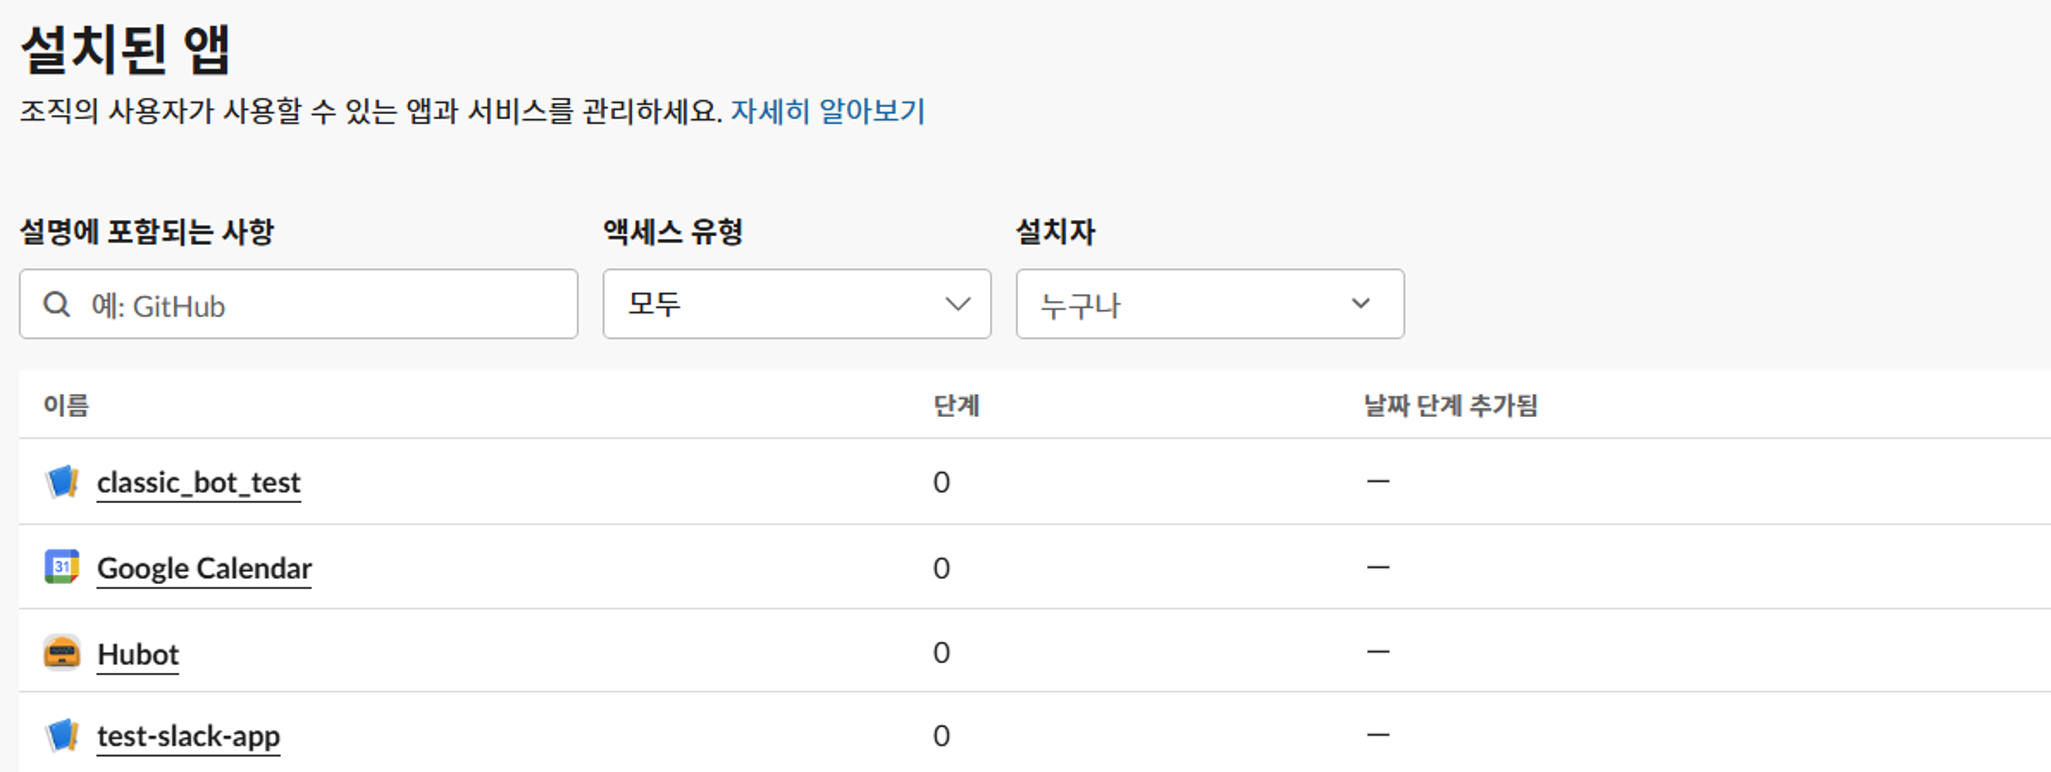This screenshot has width=2051, height=772.
Task: Click the 날짜 단계 추가됨 column header
Action: [1450, 405]
